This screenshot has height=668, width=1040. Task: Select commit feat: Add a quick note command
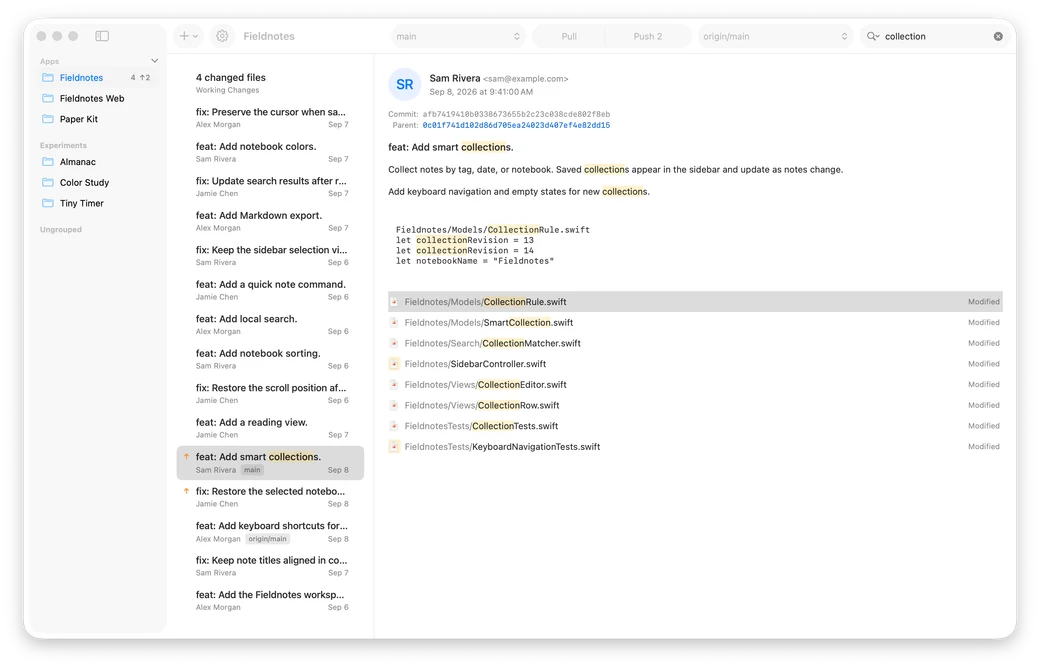[270, 290]
